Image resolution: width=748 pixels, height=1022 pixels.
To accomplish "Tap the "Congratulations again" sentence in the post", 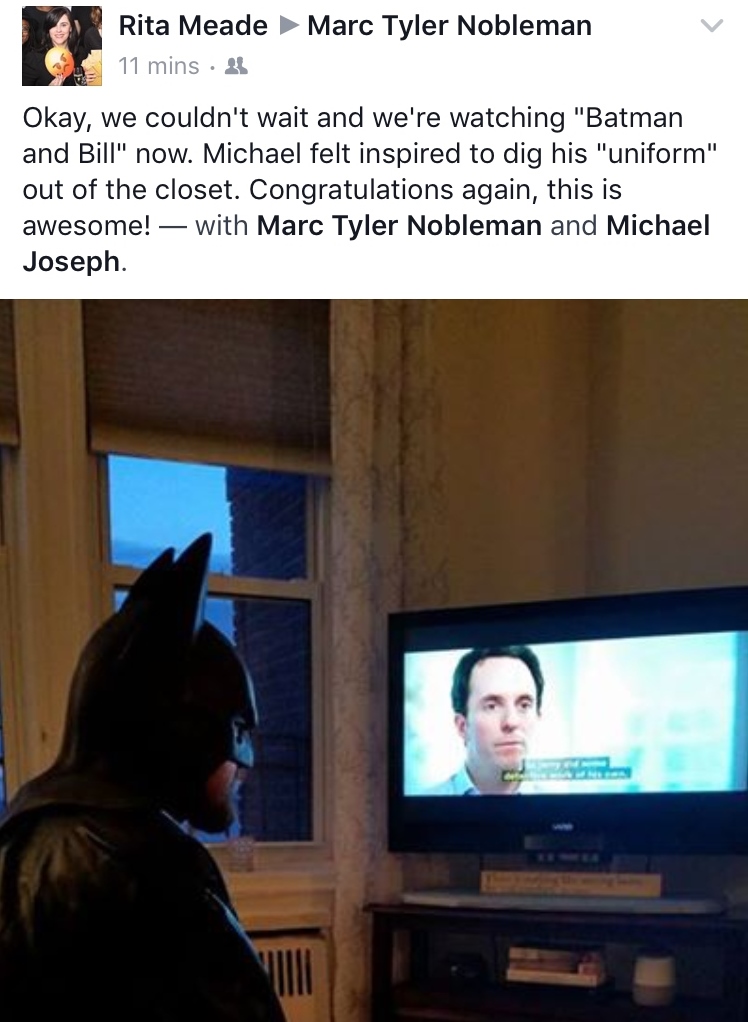I will pos(435,190).
